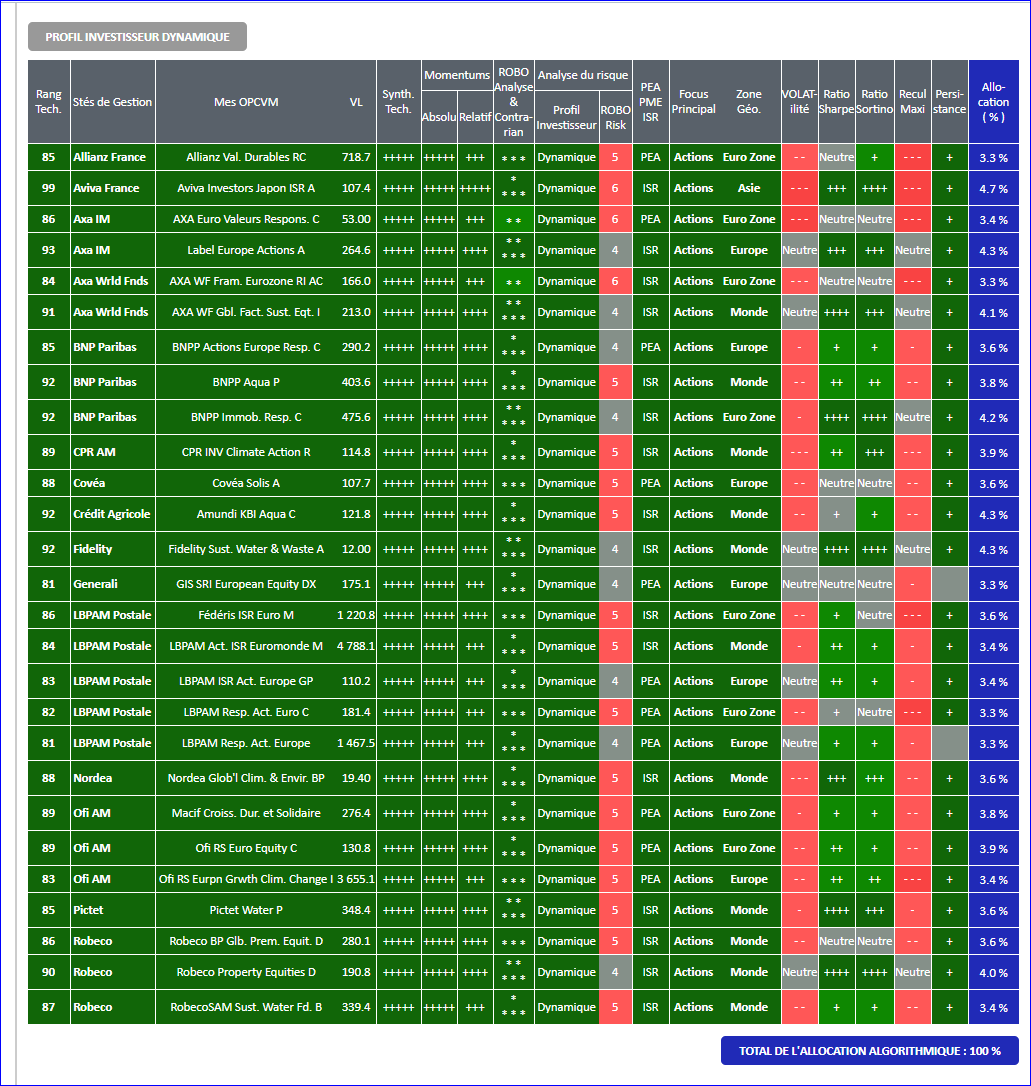Click the Crédit Agricole manager name
The width and height of the screenshot is (1031, 1086).
[x=111, y=514]
